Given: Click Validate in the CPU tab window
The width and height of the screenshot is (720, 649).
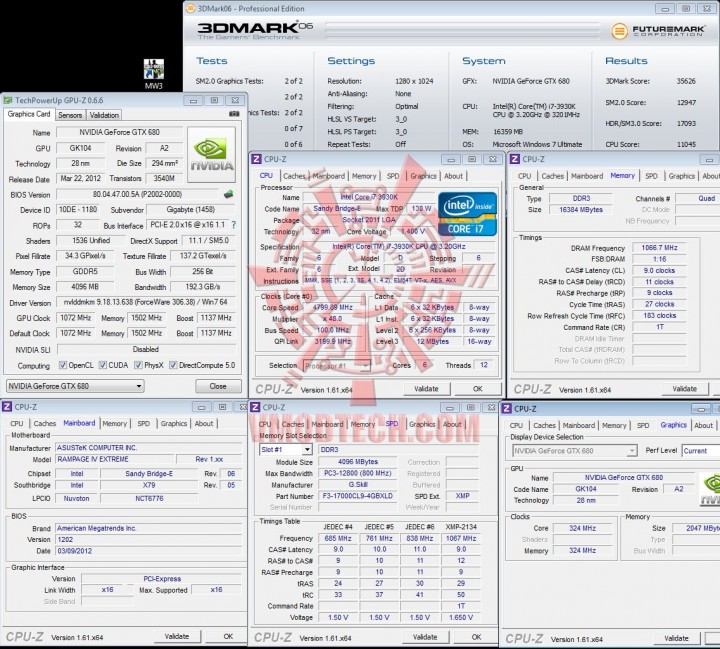Looking at the screenshot, I should (x=427, y=389).
